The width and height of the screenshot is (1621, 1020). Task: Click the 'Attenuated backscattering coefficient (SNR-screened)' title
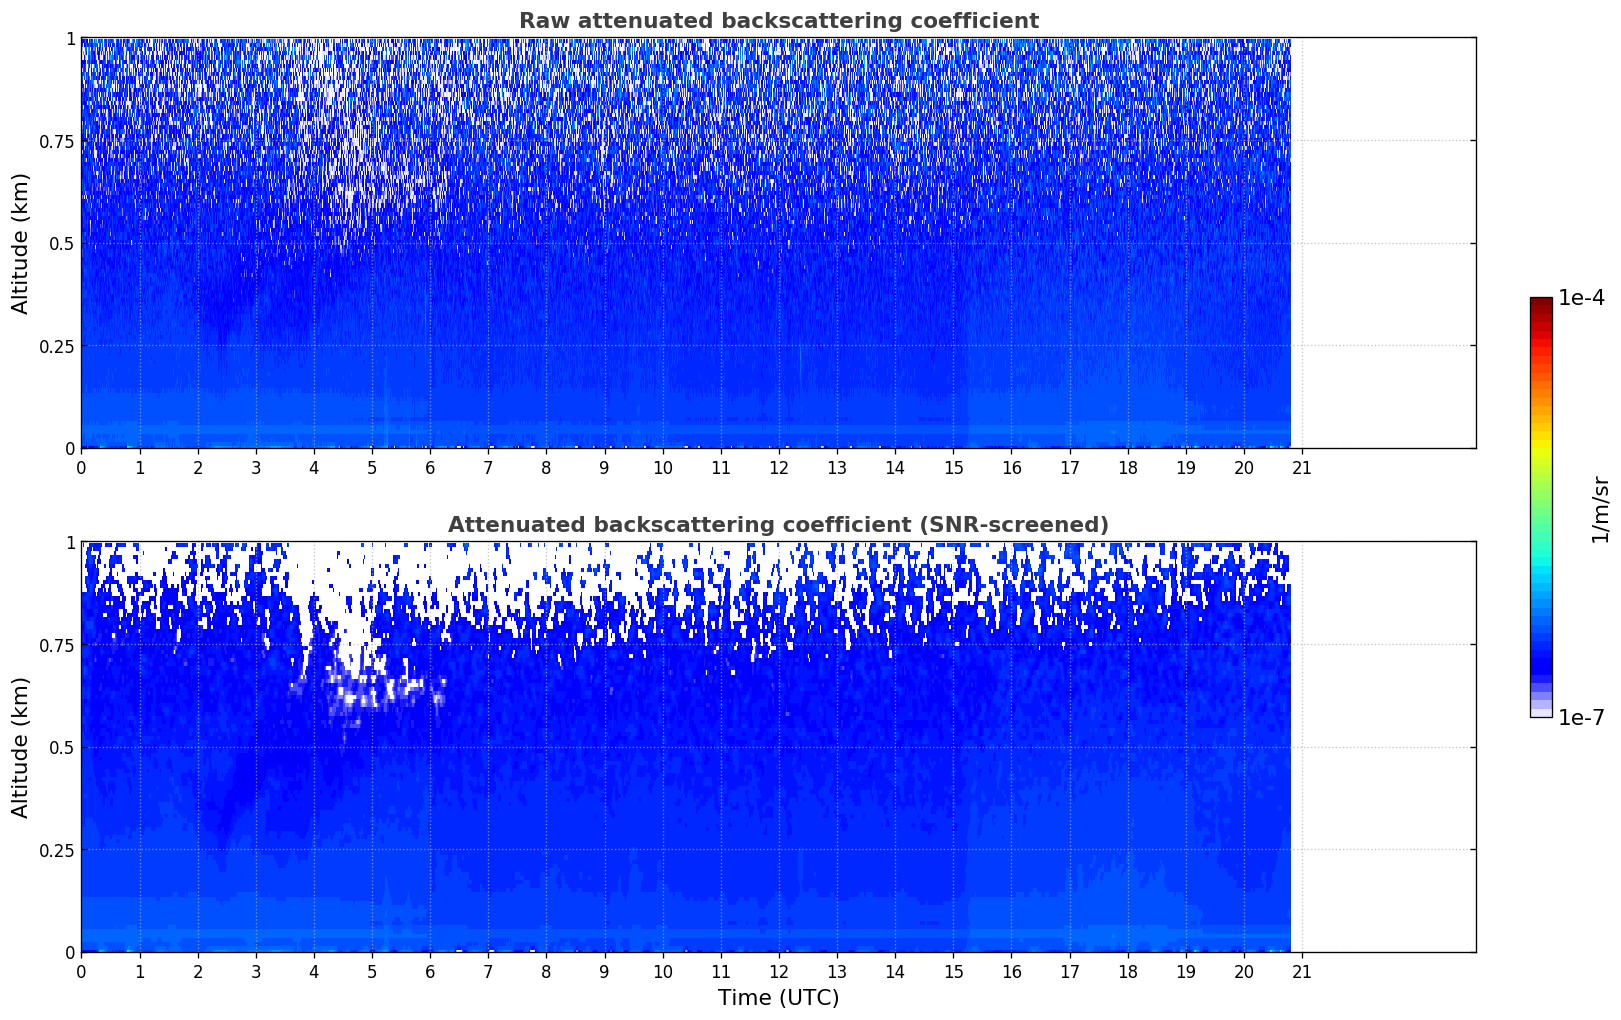pyautogui.click(x=778, y=525)
